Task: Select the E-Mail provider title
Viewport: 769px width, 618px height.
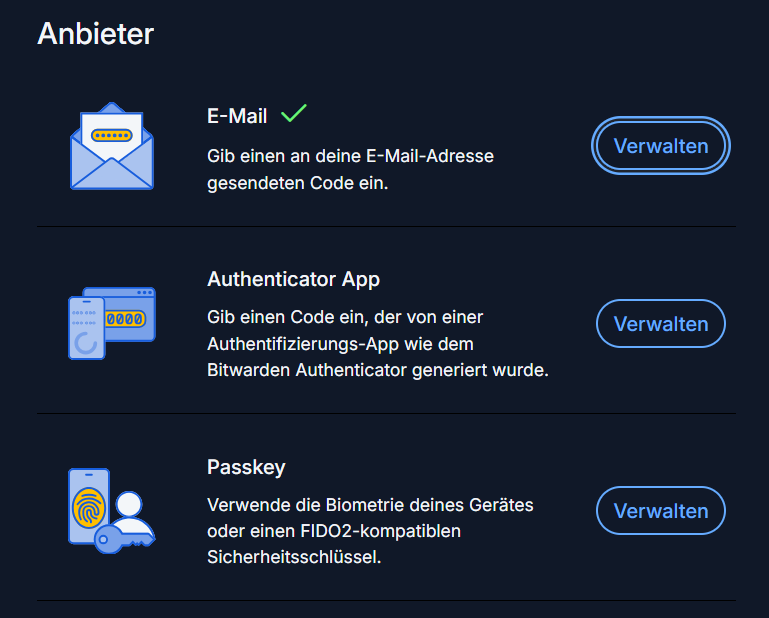Action: click(237, 116)
